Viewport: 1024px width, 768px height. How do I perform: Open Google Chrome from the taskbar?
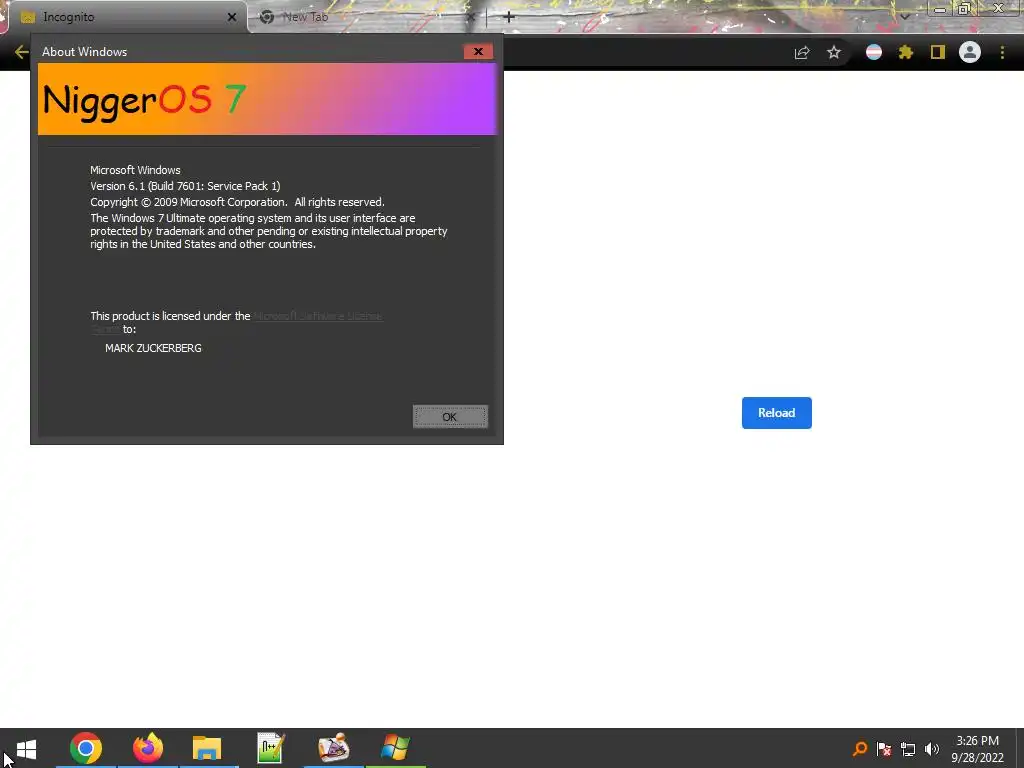click(86, 748)
